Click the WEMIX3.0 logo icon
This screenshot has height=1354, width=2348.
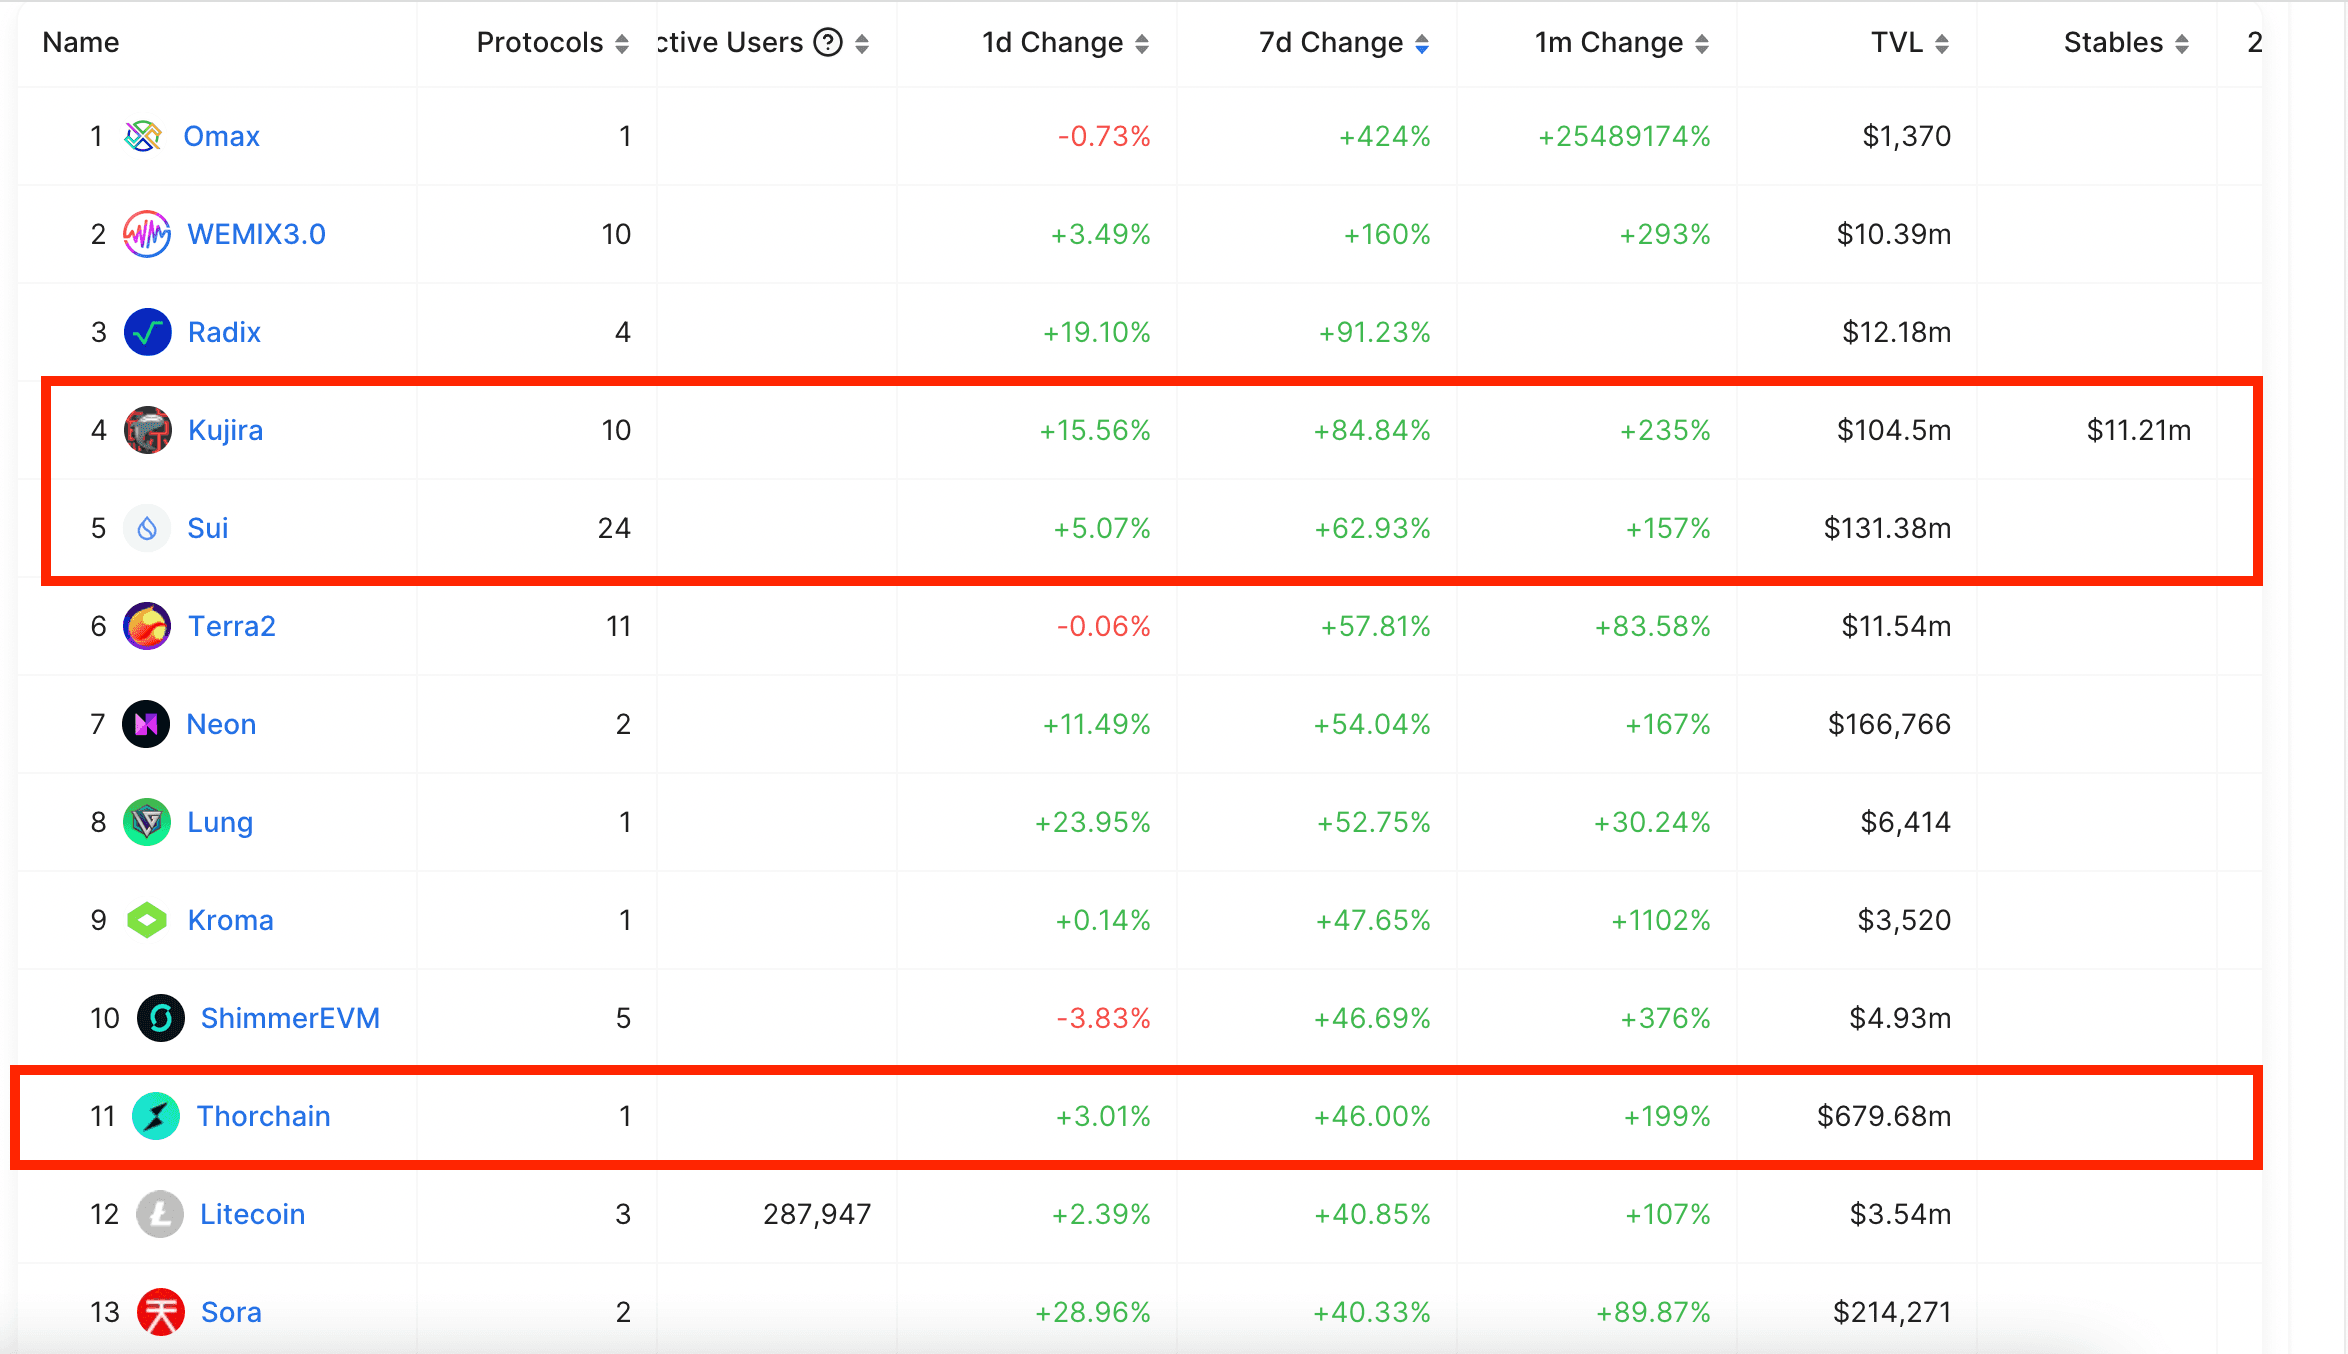[147, 234]
